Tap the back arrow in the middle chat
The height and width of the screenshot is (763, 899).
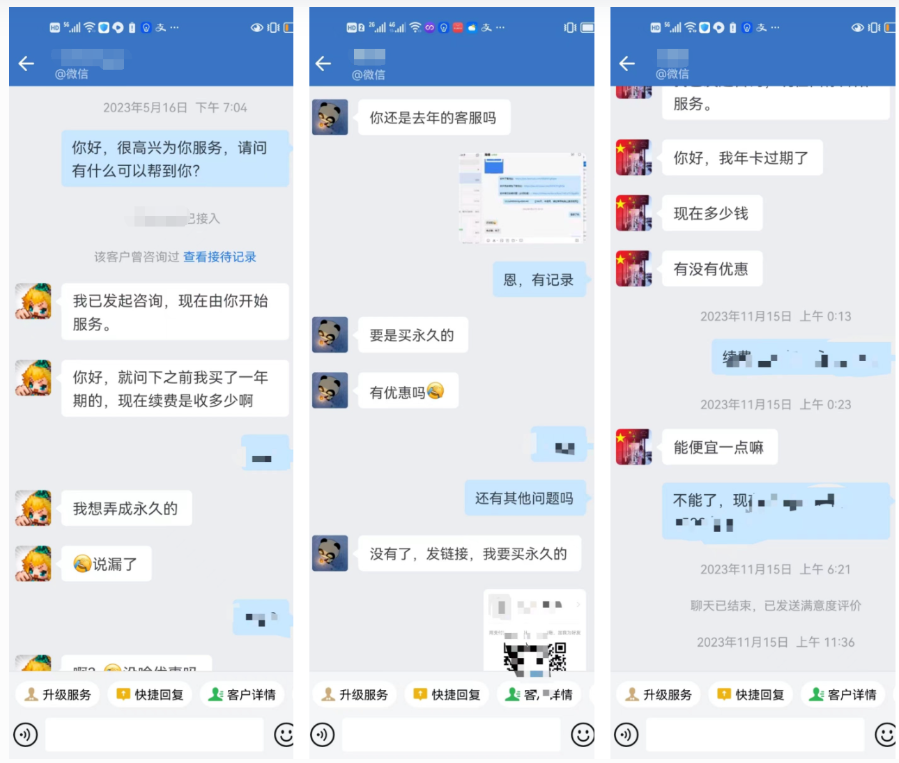pos(323,64)
